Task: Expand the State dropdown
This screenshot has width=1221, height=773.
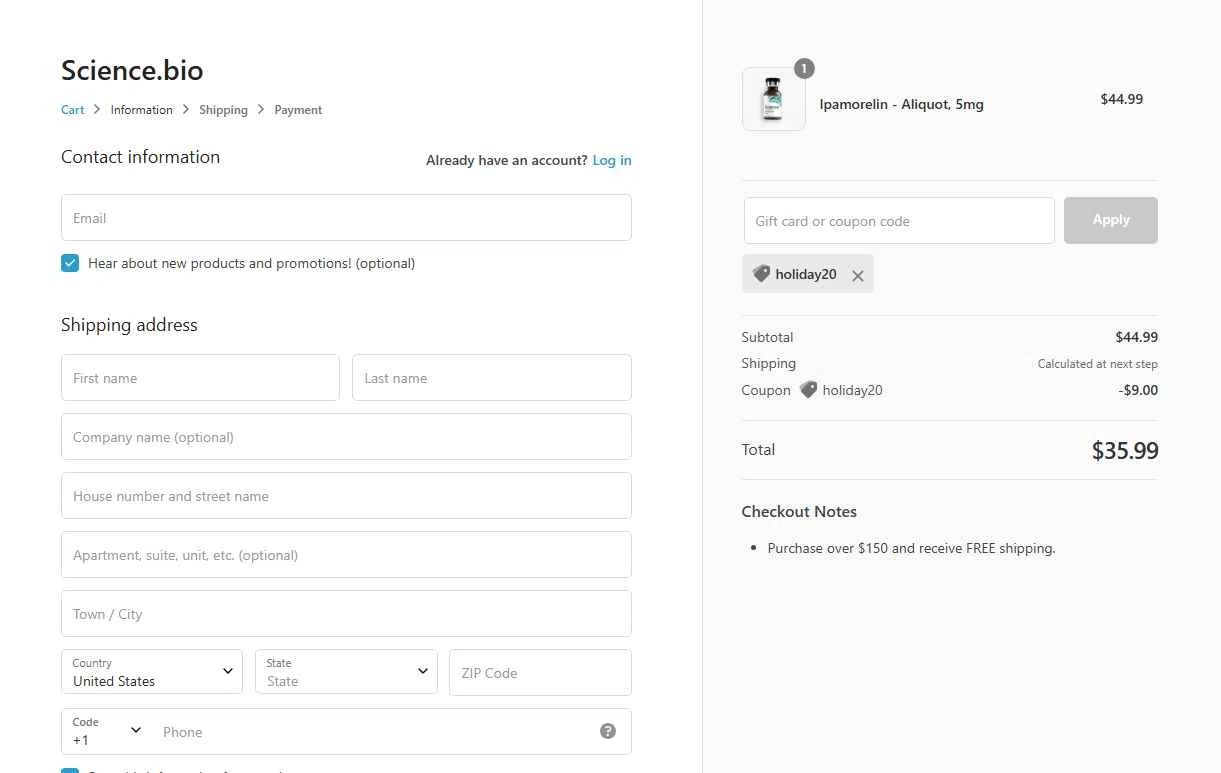Action: tap(346, 672)
